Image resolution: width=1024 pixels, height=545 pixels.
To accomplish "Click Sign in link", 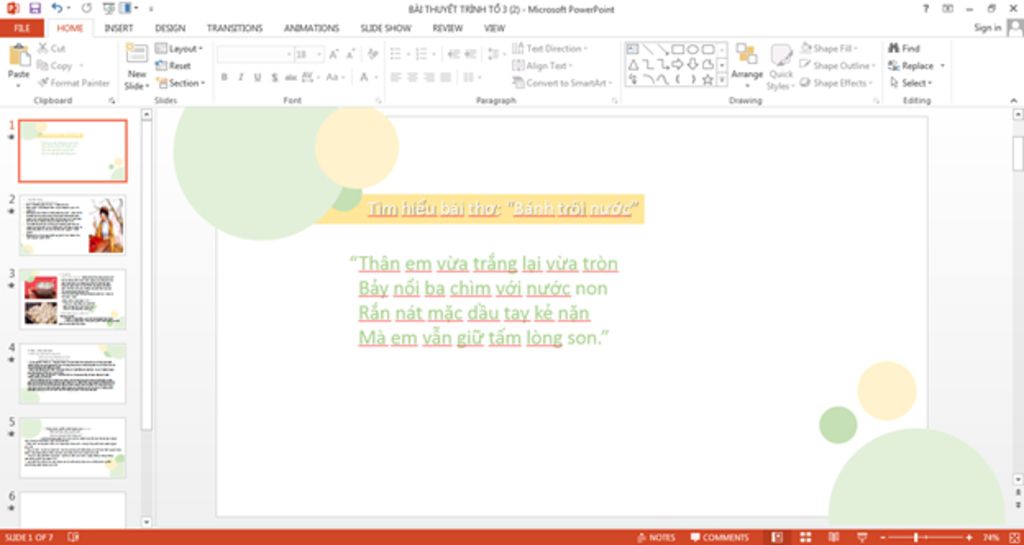I will 987,28.
